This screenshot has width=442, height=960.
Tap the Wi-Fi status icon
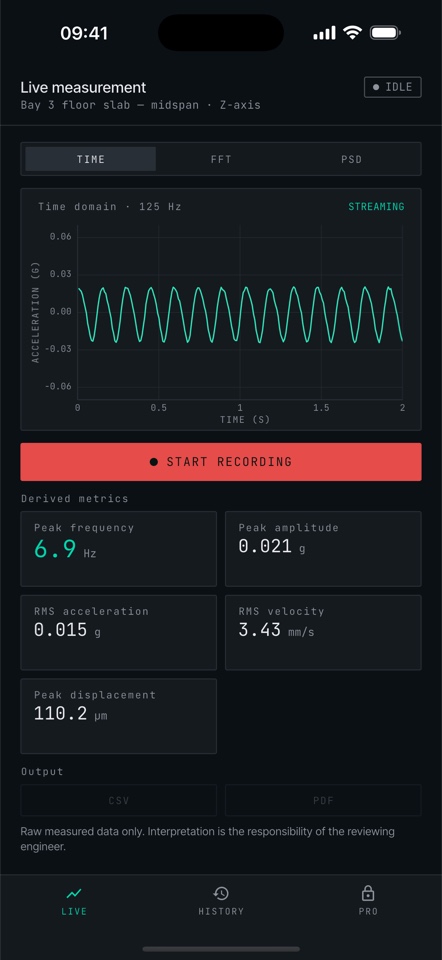353,32
